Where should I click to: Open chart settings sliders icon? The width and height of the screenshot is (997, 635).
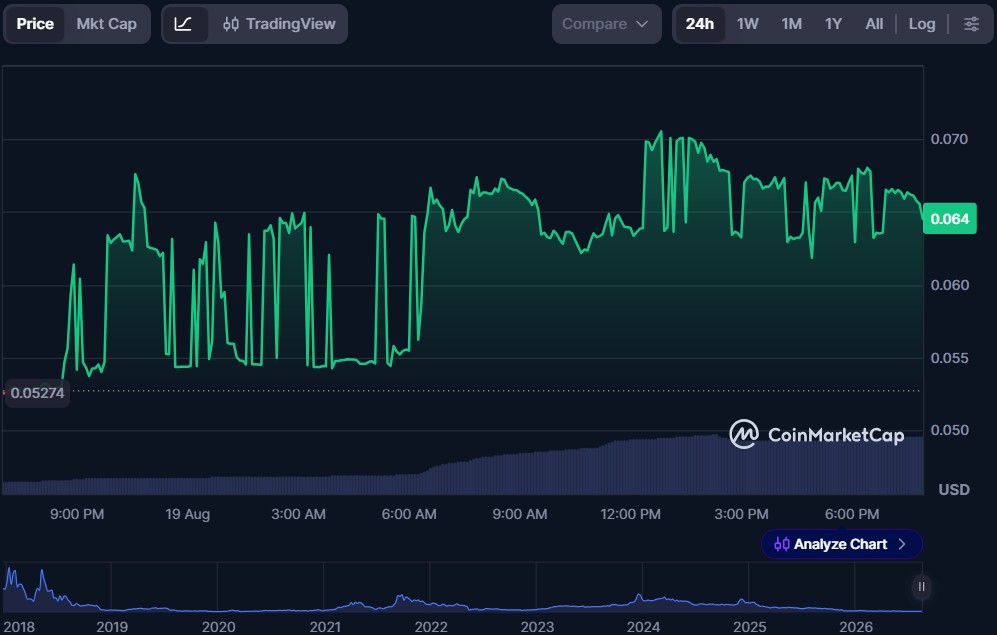[x=972, y=24]
